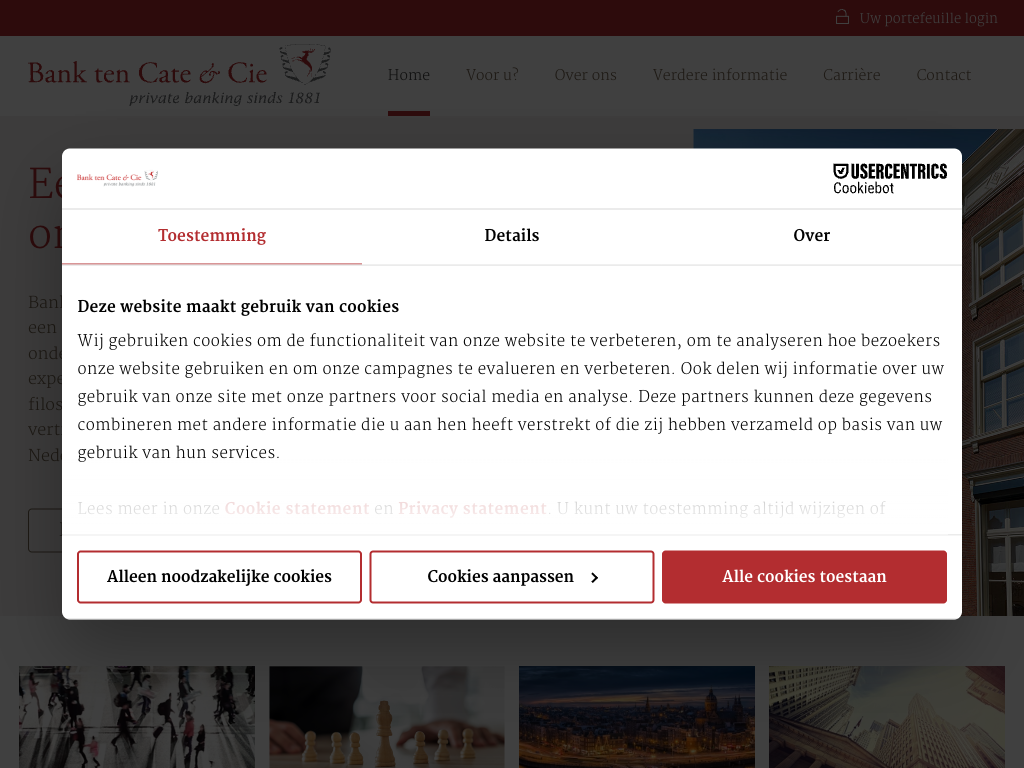This screenshot has width=1024, height=768.
Task: Click the Bank ten Cate & Cie header logo
Action: (x=180, y=76)
